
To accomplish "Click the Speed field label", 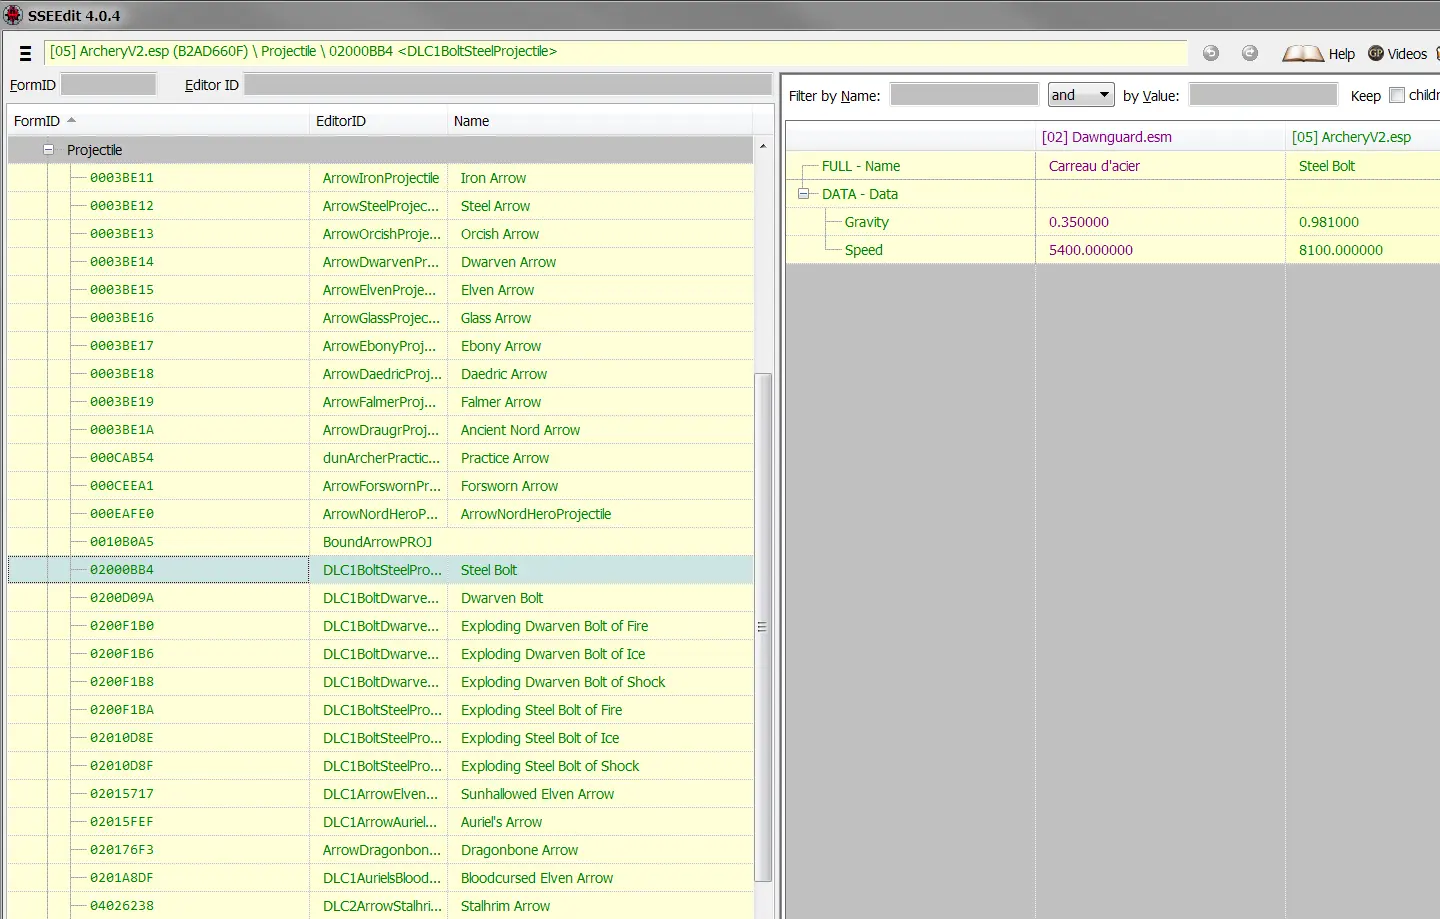I will pyautogui.click(x=863, y=250).
